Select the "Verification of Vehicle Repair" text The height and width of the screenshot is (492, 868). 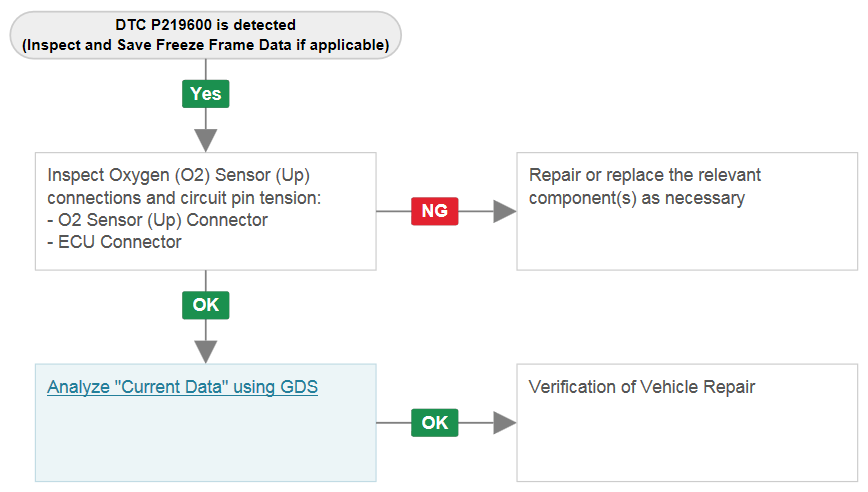[x=642, y=387]
